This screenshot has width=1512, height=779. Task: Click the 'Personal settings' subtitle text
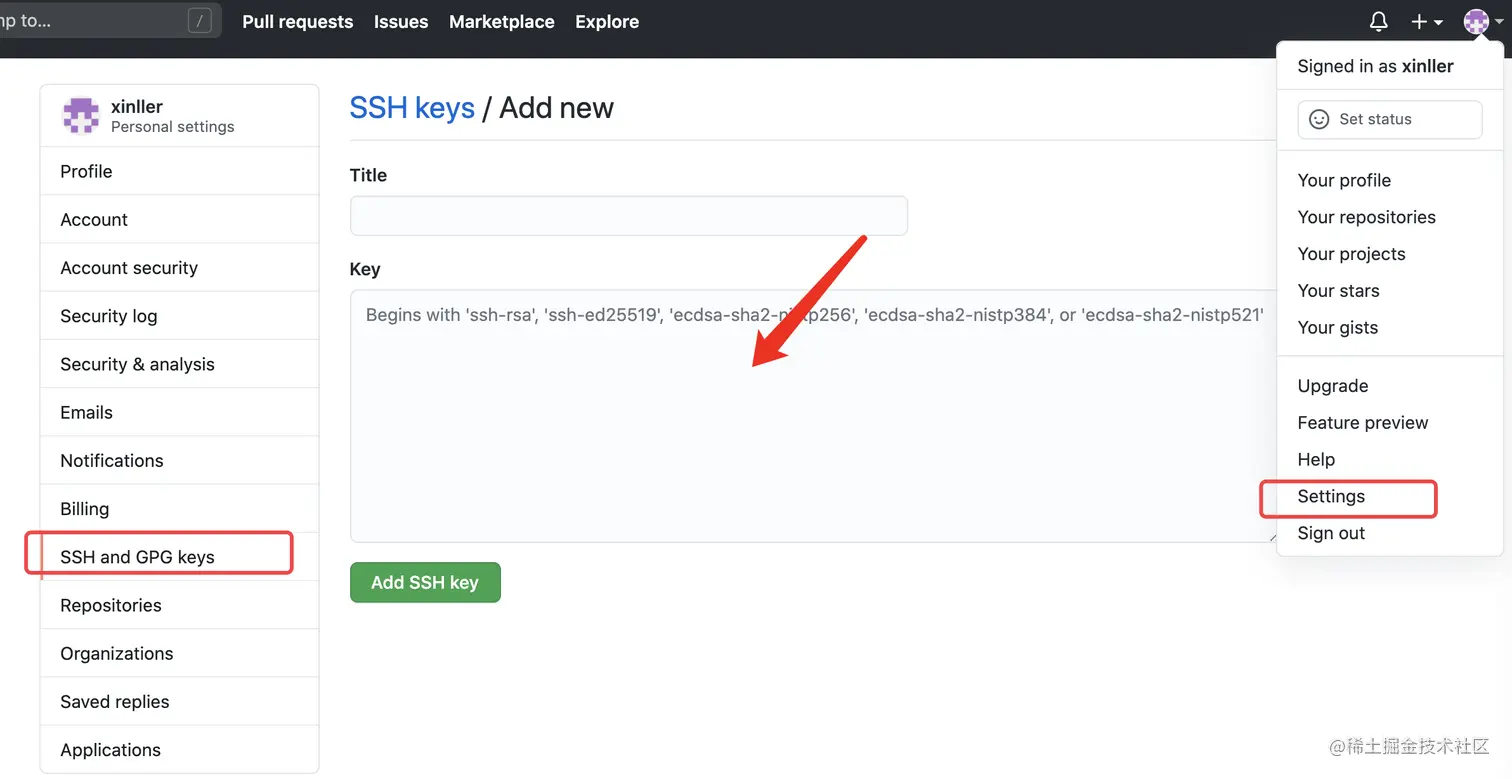[172, 127]
